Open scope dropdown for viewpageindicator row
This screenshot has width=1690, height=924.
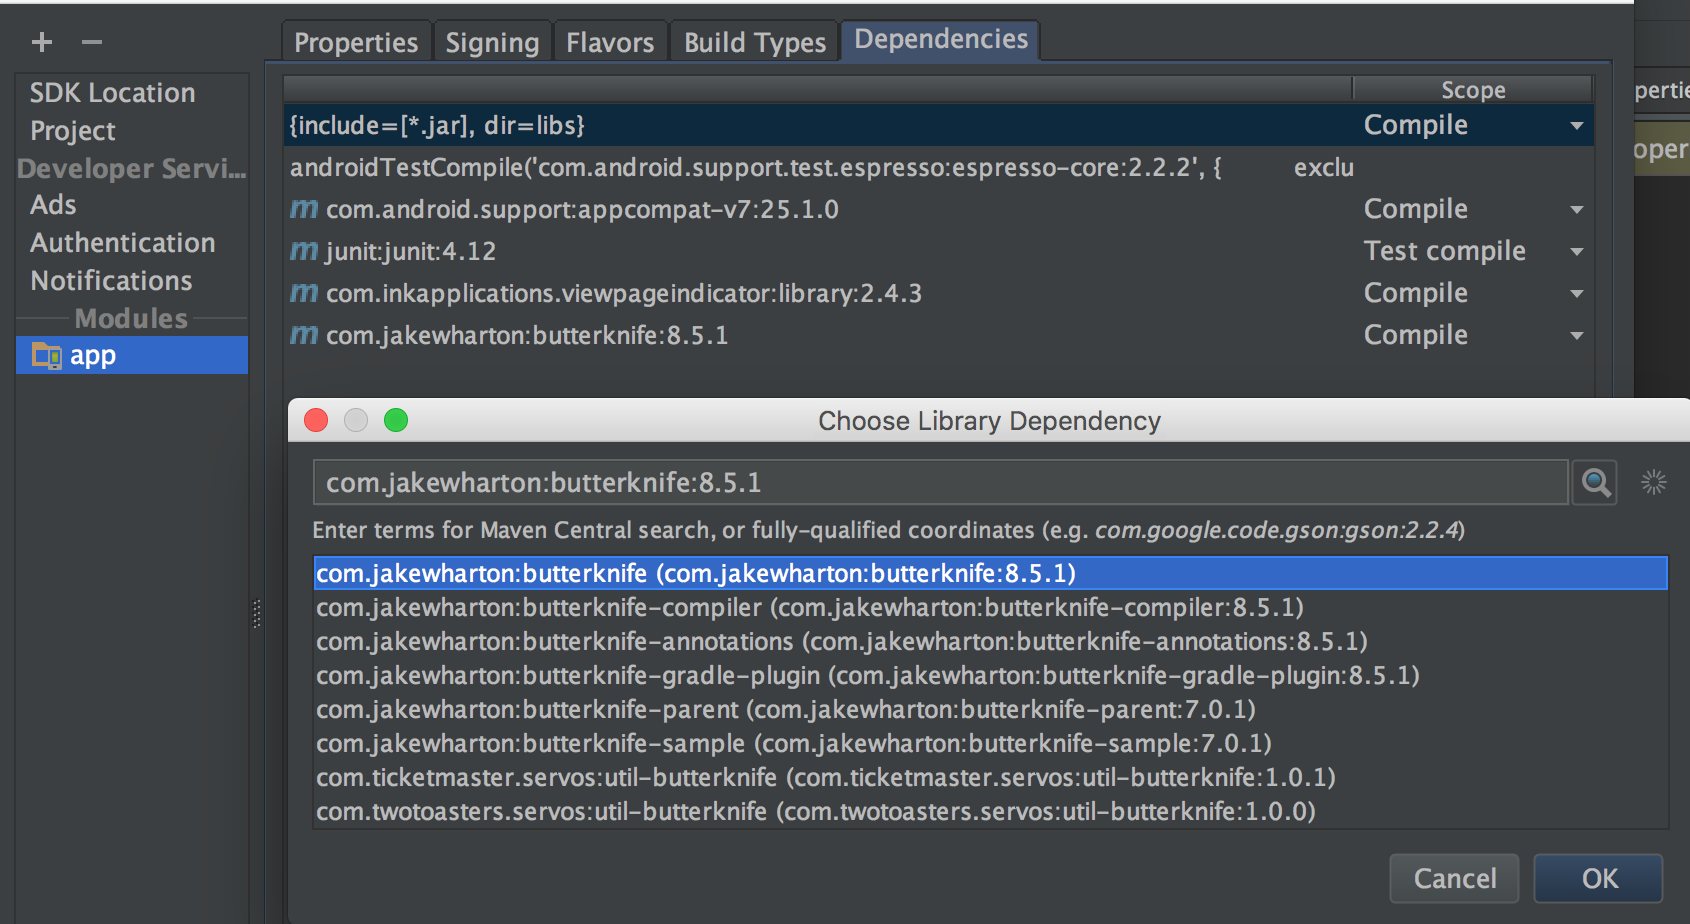click(x=1577, y=294)
